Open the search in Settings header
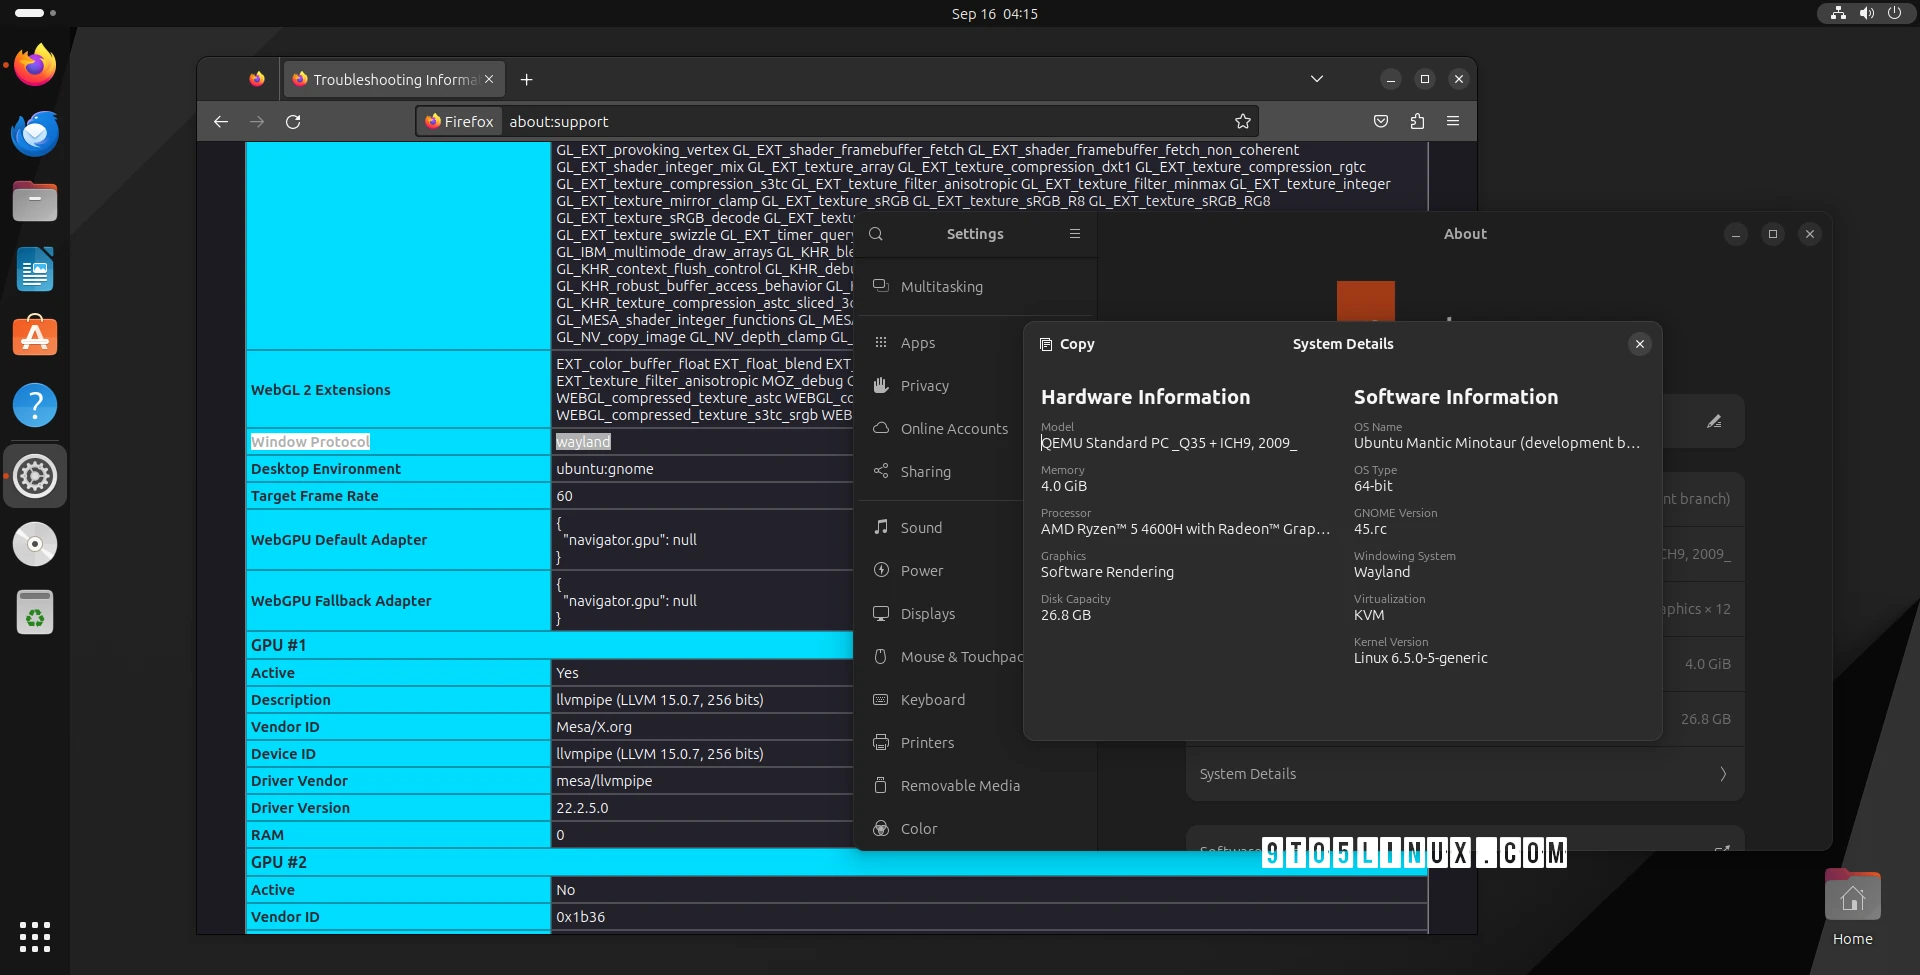This screenshot has width=1920, height=975. point(876,233)
